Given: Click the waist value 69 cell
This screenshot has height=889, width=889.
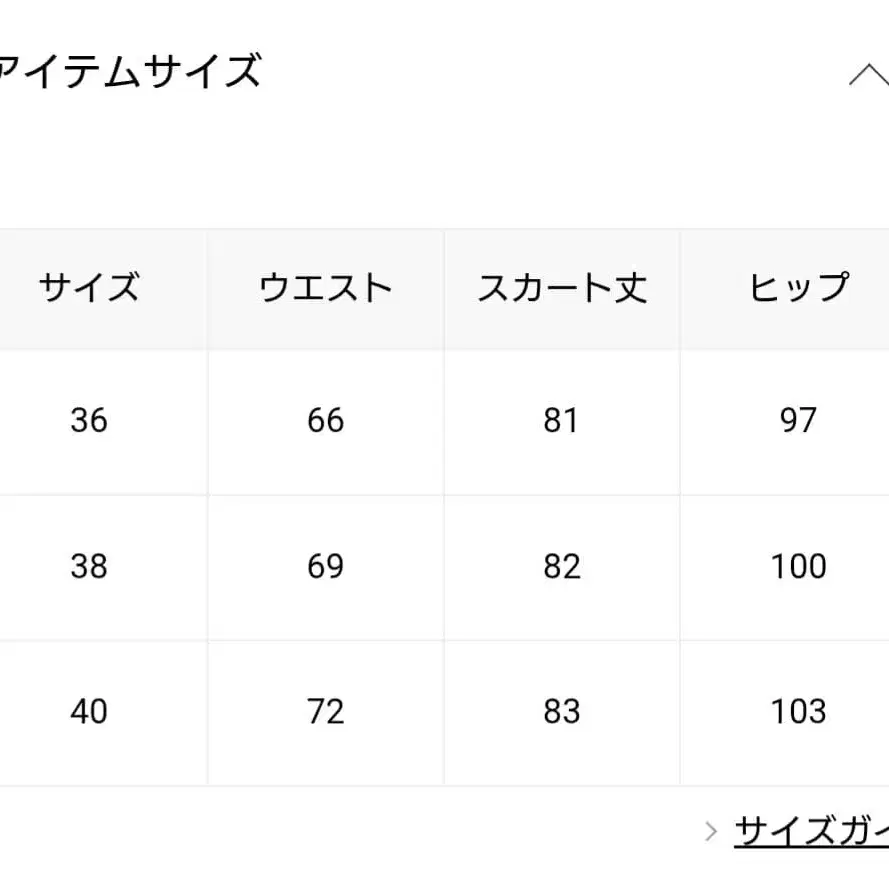Looking at the screenshot, I should point(325,566).
